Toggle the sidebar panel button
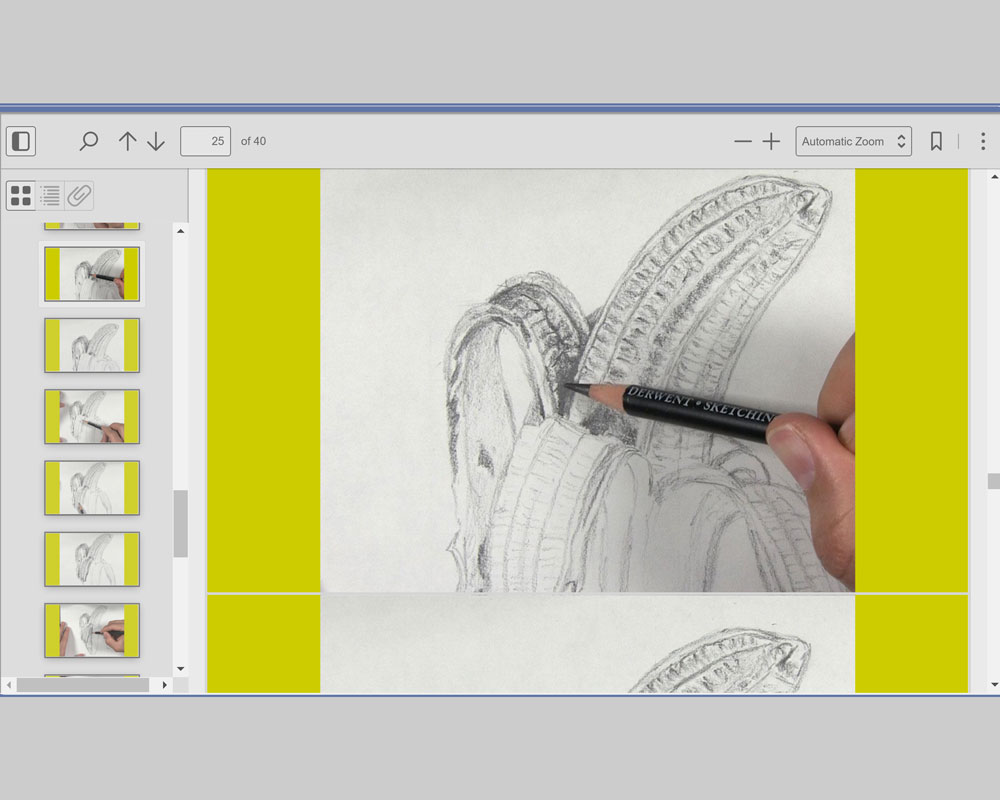 [21, 141]
